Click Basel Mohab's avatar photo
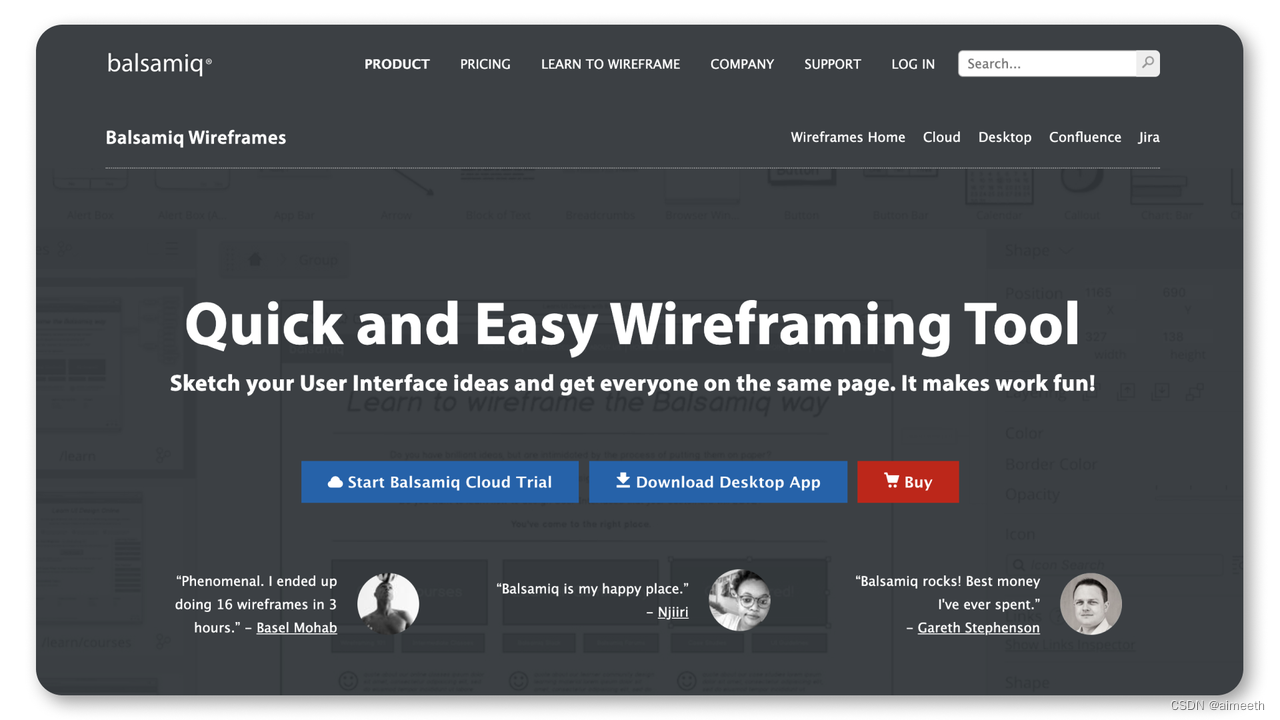1280x720 pixels. (388, 603)
